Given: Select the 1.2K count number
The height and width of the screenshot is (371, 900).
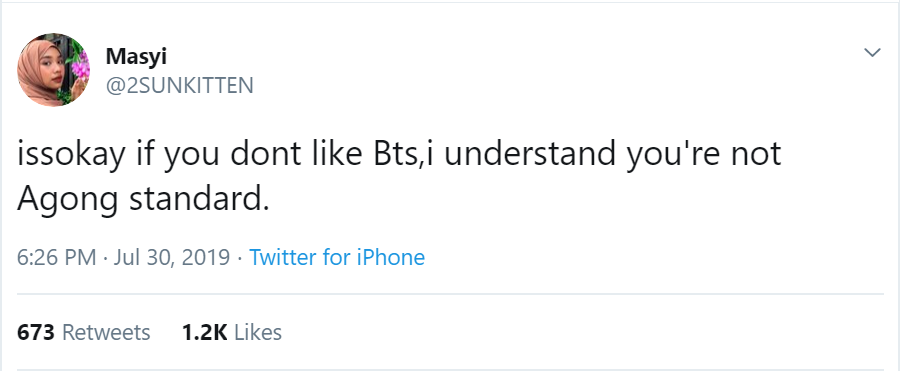Looking at the screenshot, I should coord(204,332).
